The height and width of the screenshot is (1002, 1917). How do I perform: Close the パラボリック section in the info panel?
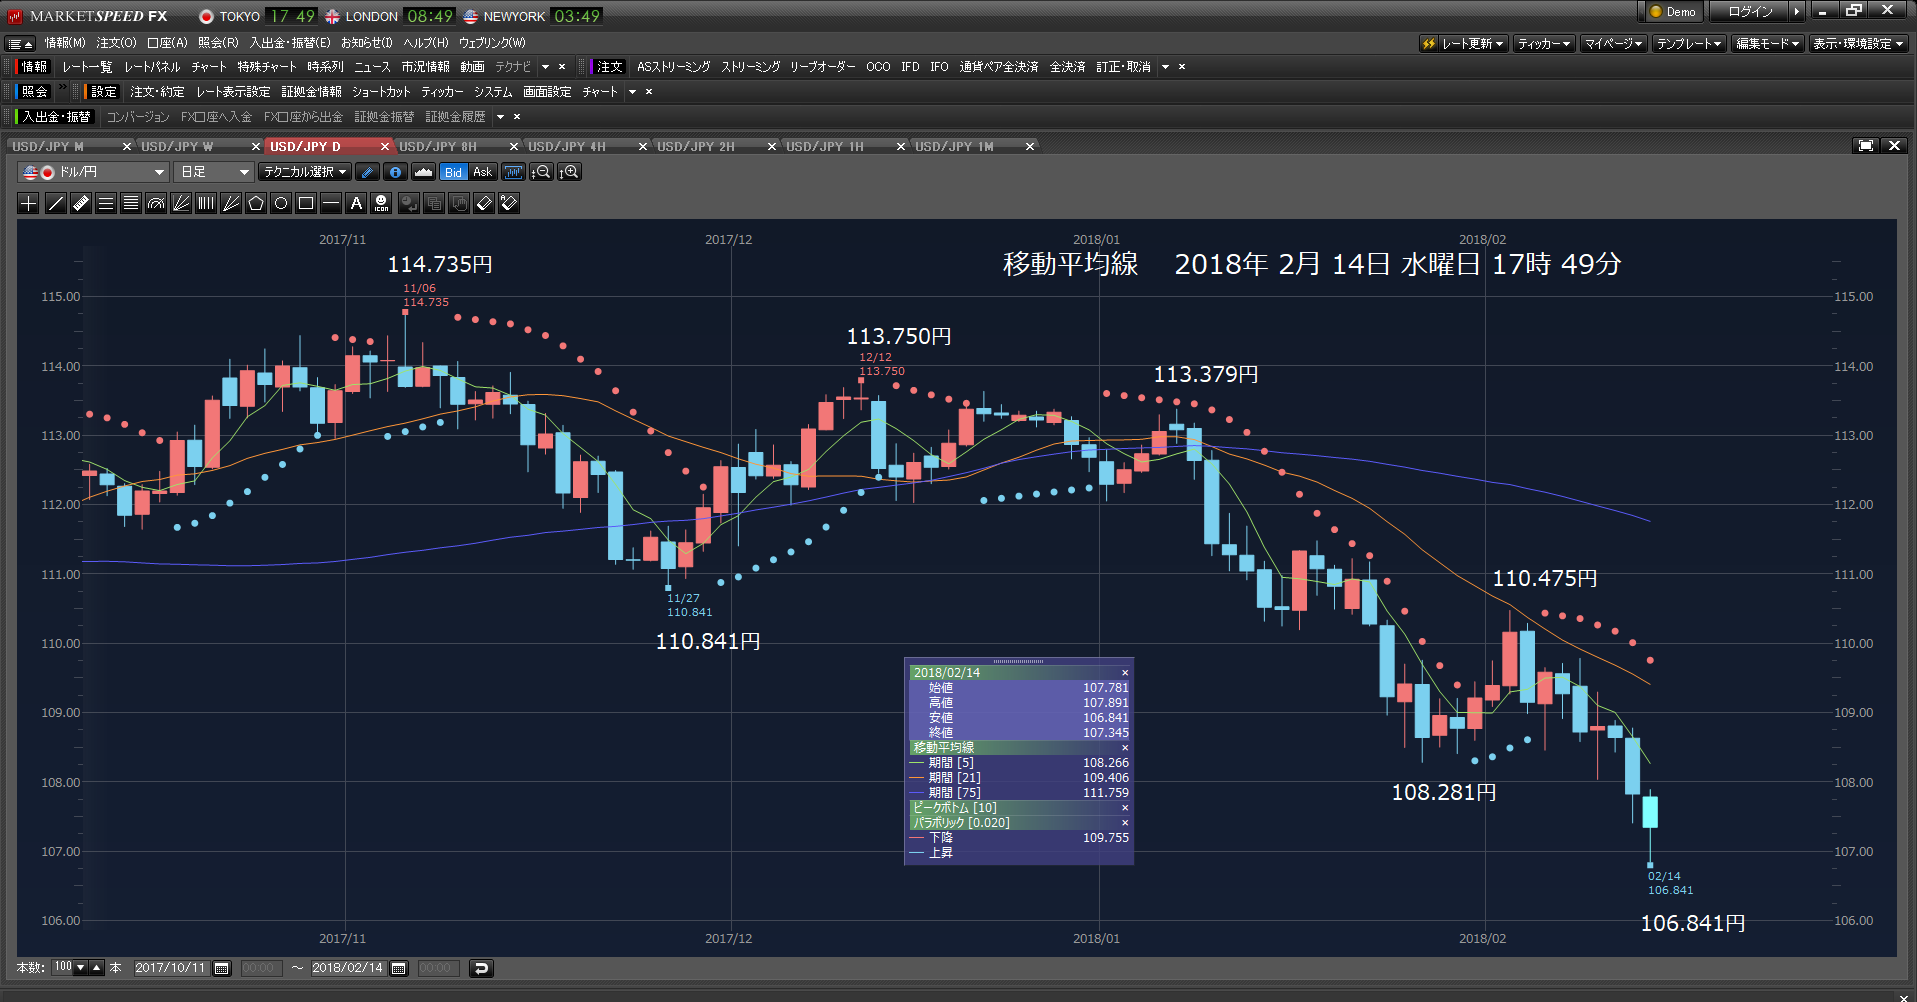coord(1125,823)
